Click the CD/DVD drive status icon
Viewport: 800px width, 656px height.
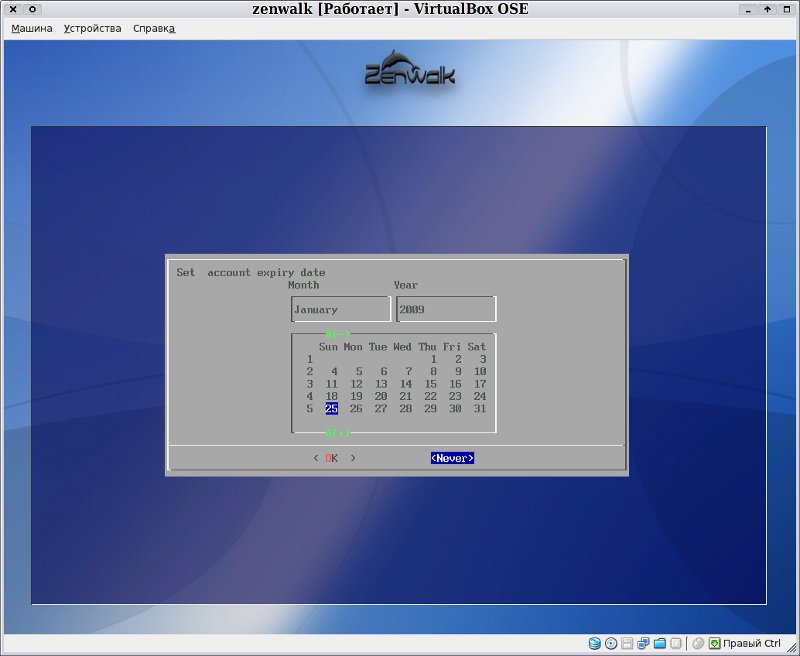(x=611, y=643)
